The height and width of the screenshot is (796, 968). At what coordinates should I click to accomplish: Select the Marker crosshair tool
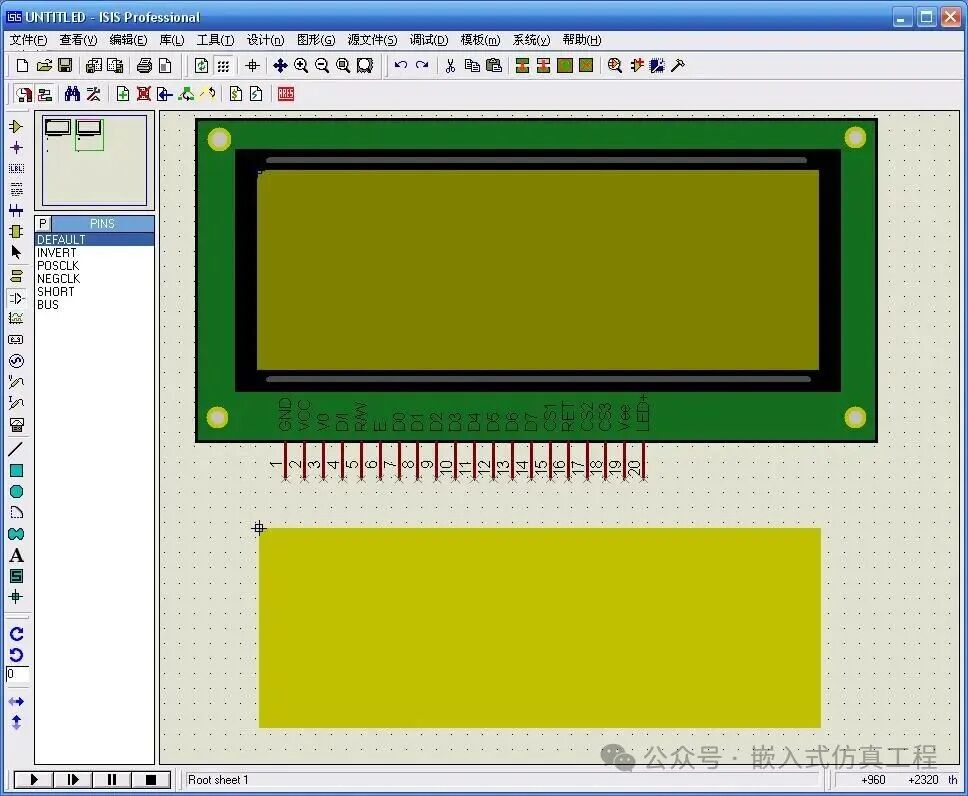point(17,597)
